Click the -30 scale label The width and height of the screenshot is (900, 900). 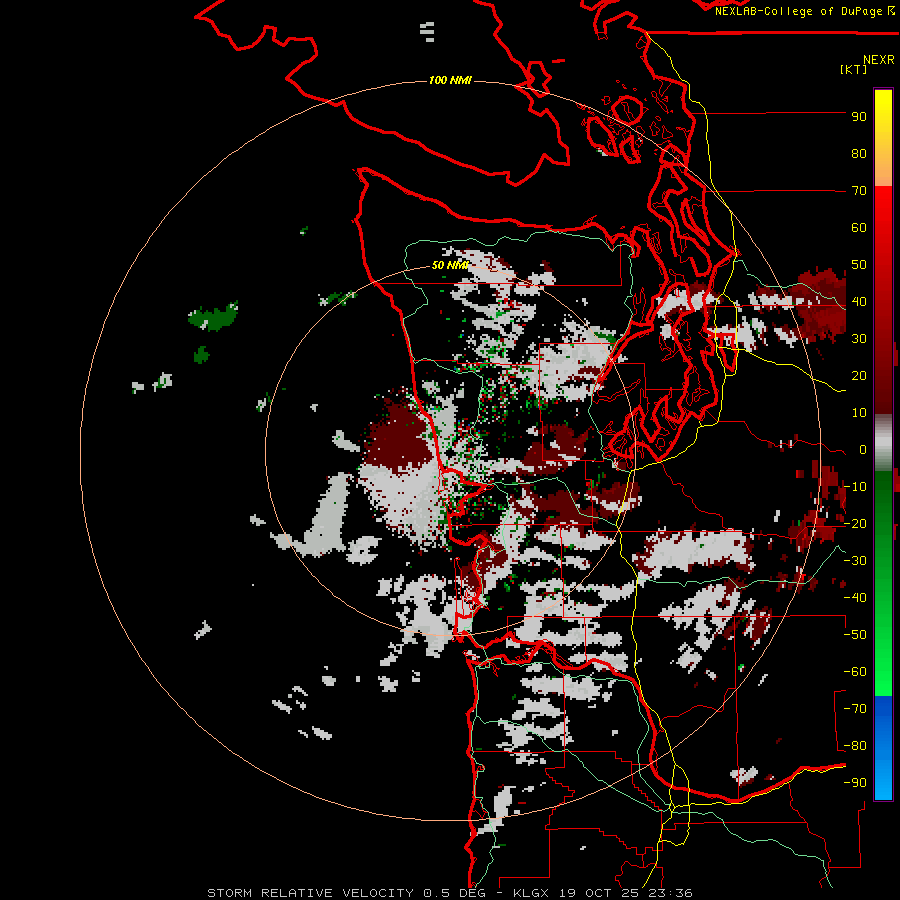855,561
